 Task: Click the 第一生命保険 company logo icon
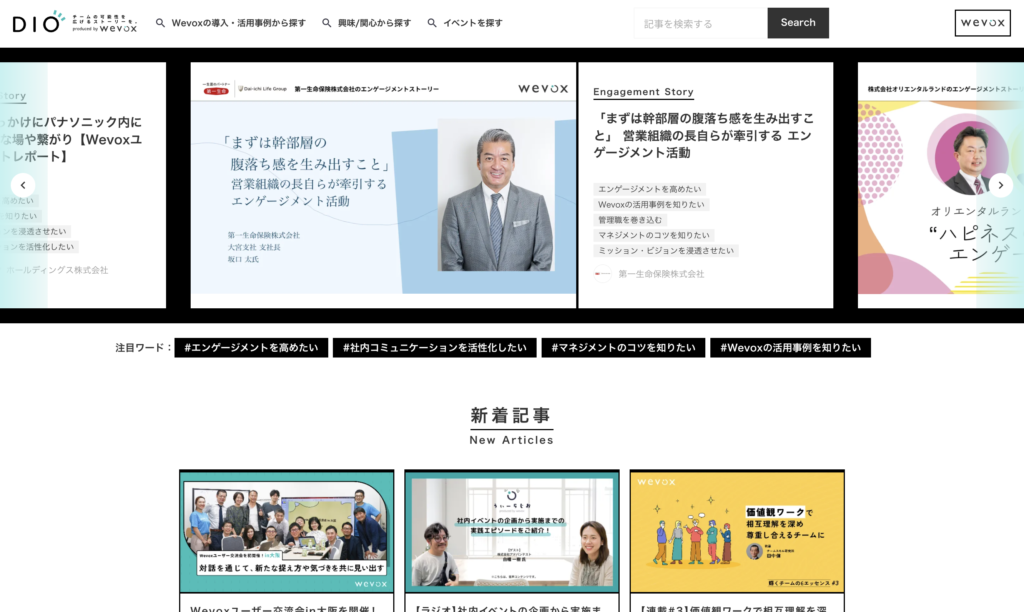click(x=603, y=274)
